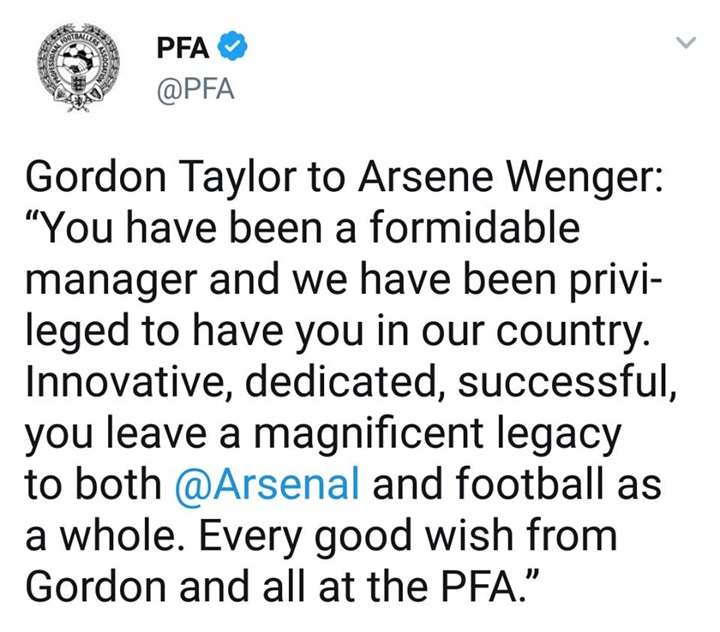Viewport: 720px width, 632px height.
Task: Visit the @PFA handle
Action: tap(195, 89)
